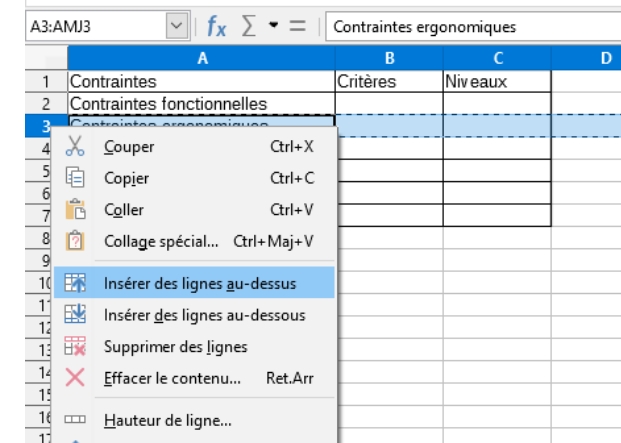Click the clipboard icon beside Coller
The width and height of the screenshot is (621, 443).
tap(75, 210)
